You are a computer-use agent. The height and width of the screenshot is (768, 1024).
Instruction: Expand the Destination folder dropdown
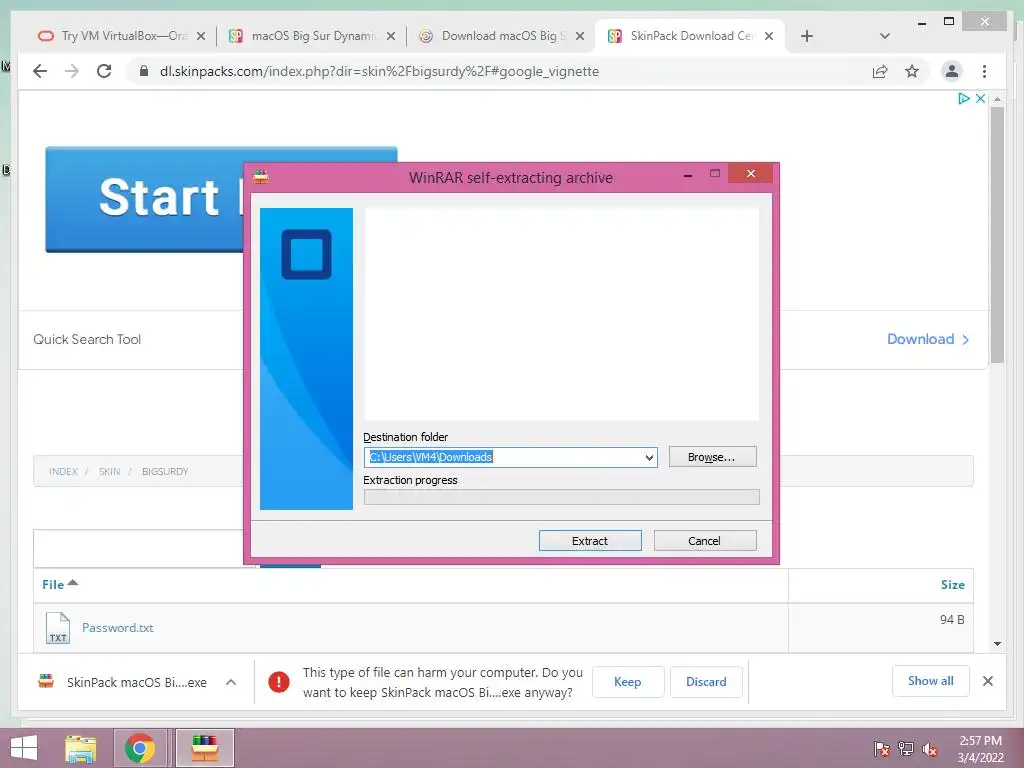point(649,457)
